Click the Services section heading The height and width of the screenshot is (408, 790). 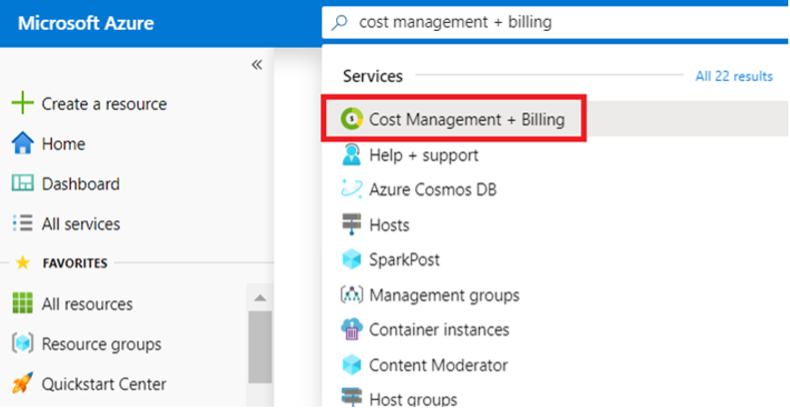coord(373,77)
